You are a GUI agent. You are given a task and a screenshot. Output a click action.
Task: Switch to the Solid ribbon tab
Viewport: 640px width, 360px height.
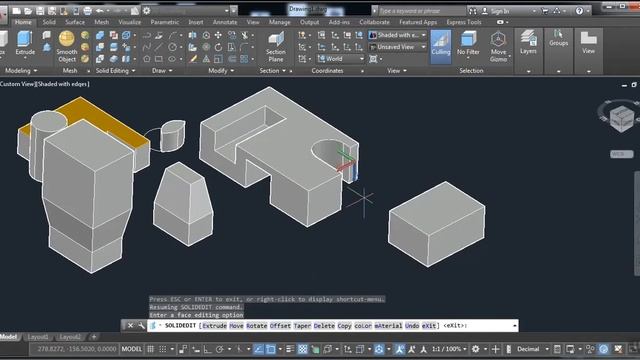49,22
